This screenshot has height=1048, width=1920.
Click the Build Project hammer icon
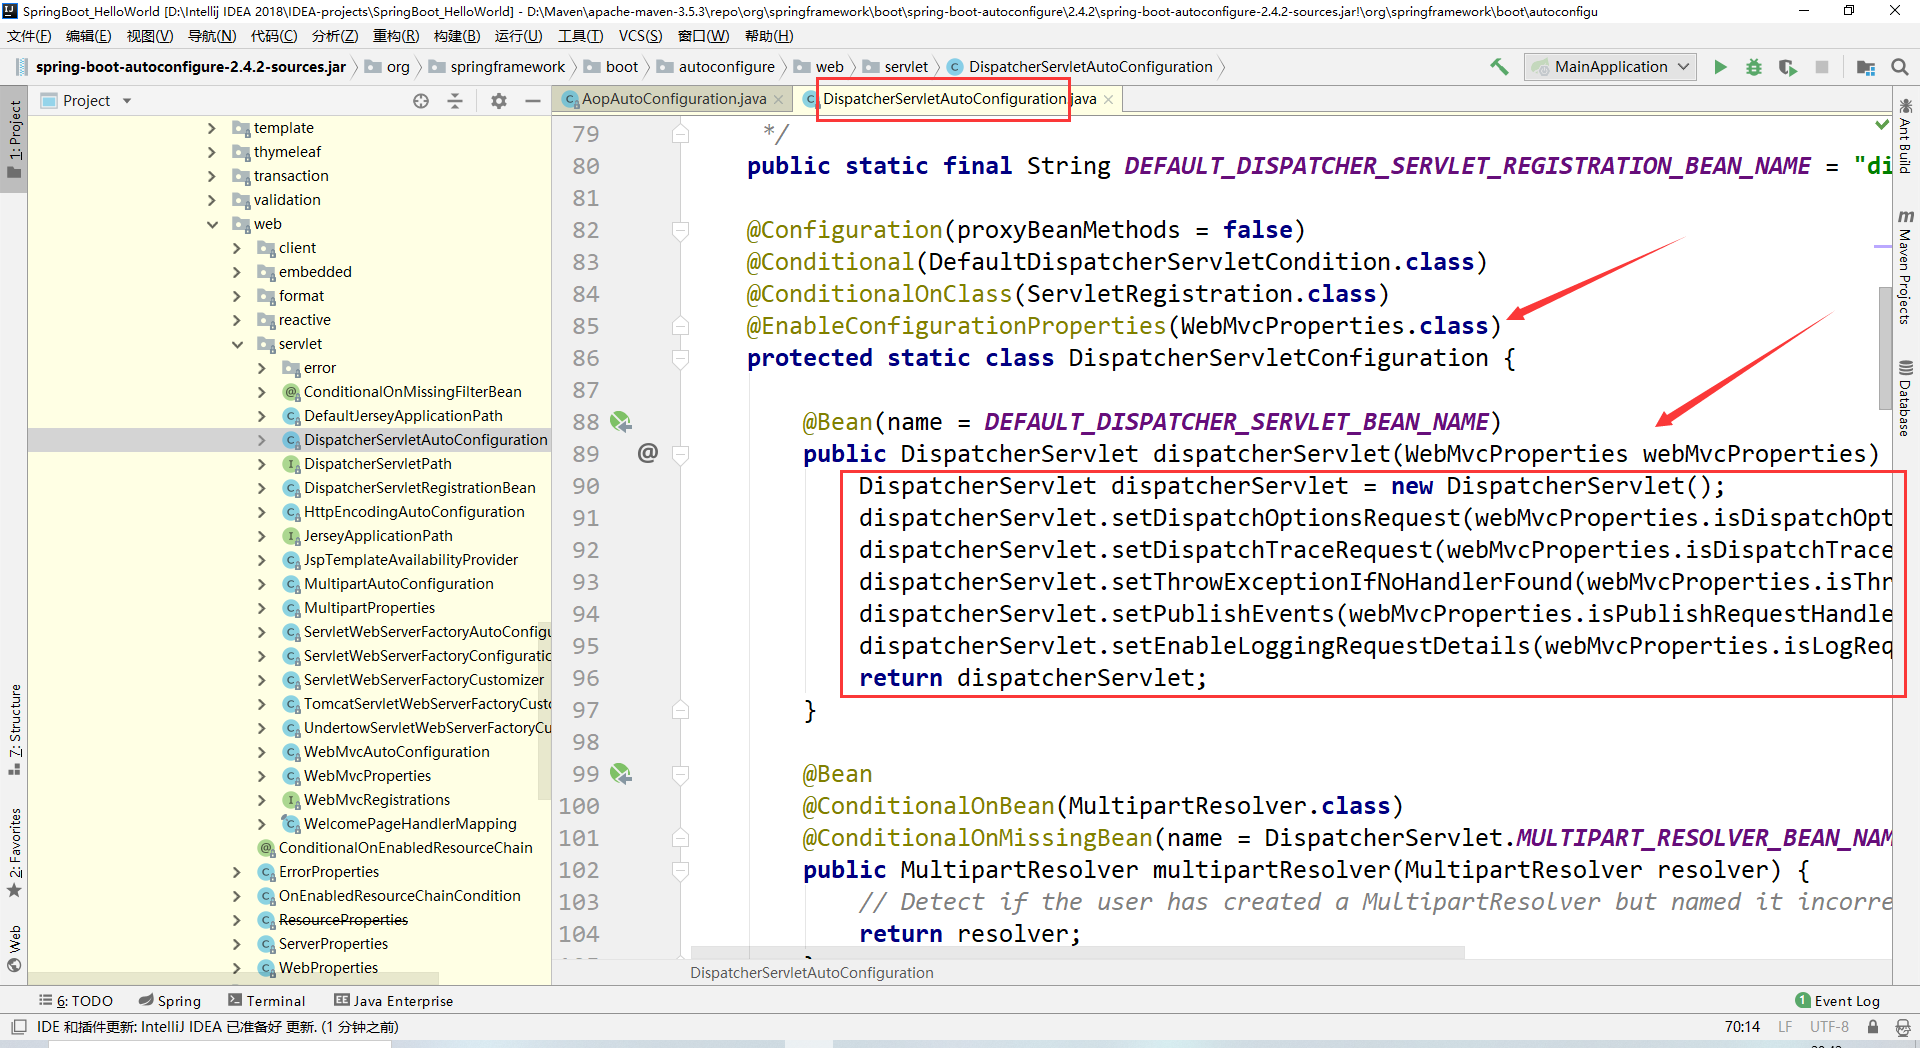(1499, 67)
